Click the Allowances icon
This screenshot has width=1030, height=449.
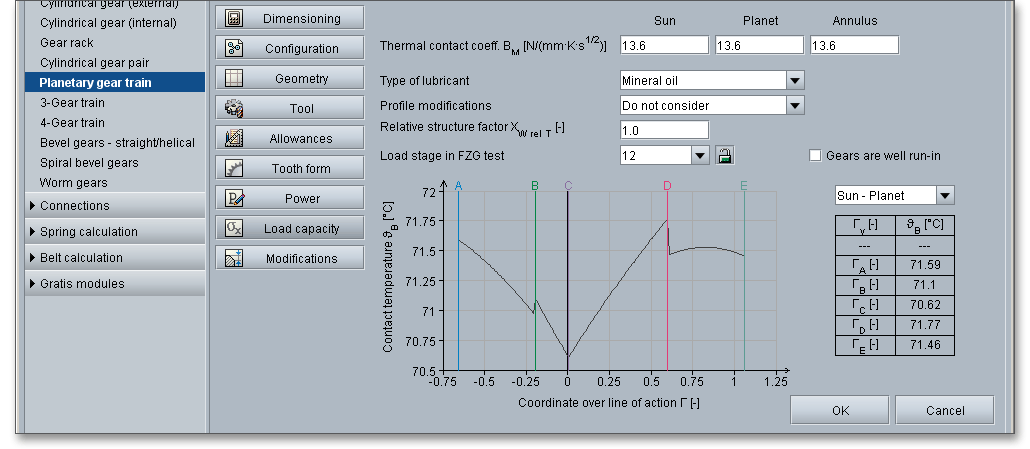coord(235,138)
